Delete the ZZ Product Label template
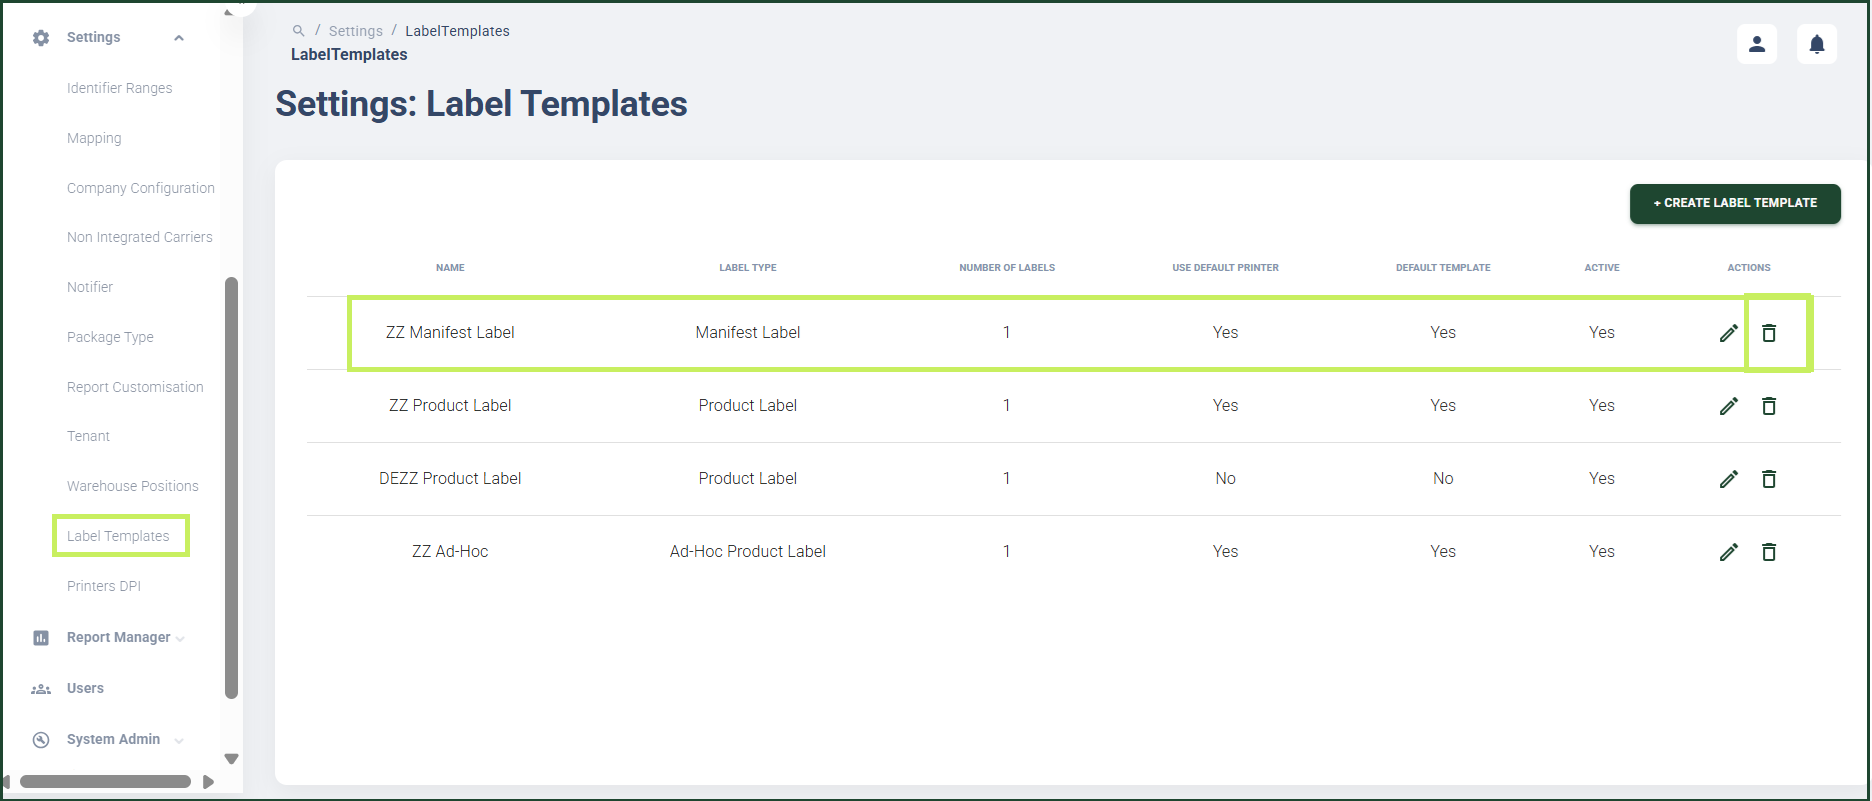 click(1768, 406)
